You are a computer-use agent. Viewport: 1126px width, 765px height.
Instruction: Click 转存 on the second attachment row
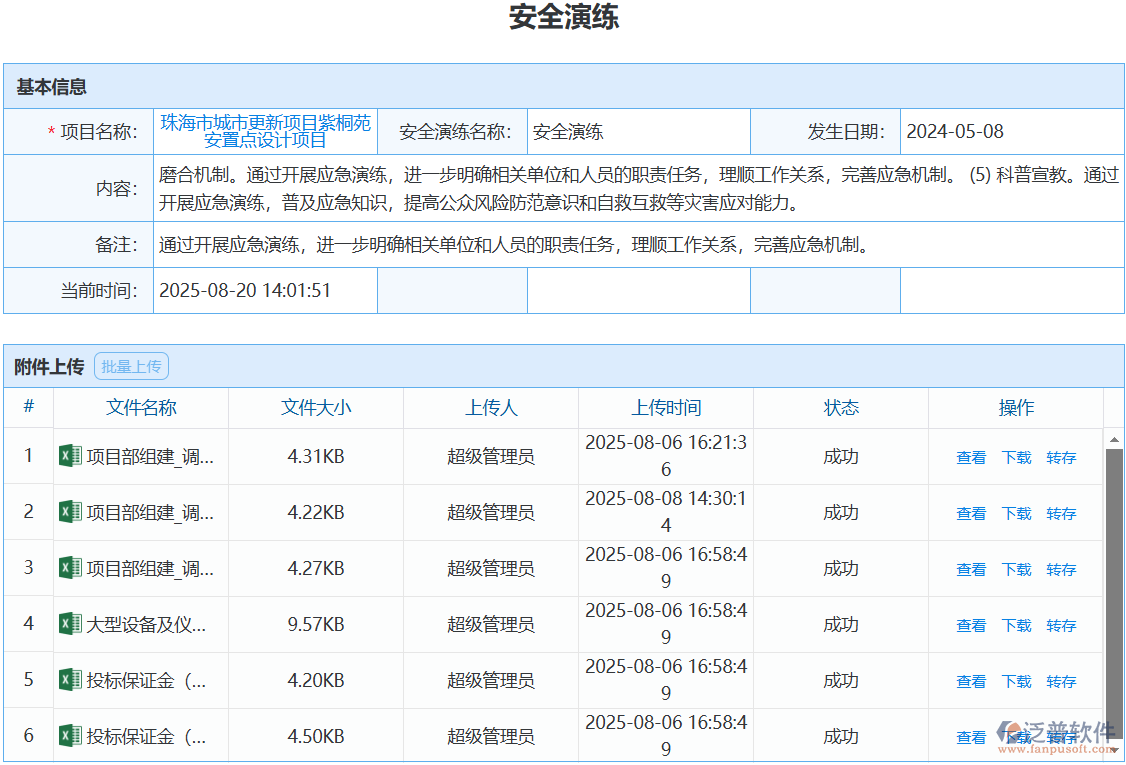point(1061,512)
